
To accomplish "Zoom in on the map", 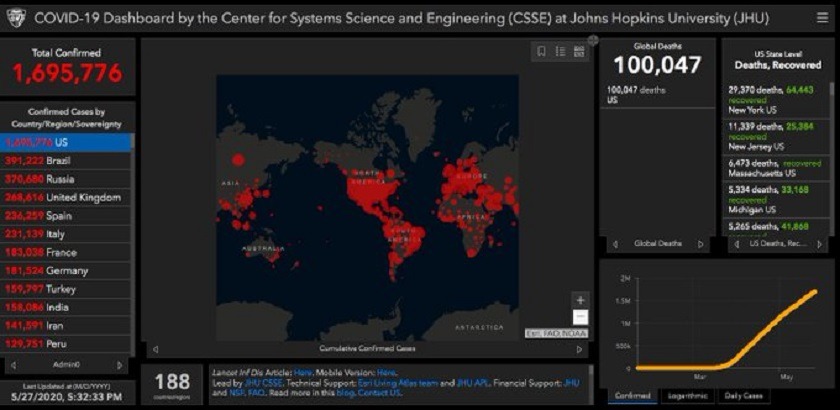I will click(x=580, y=300).
